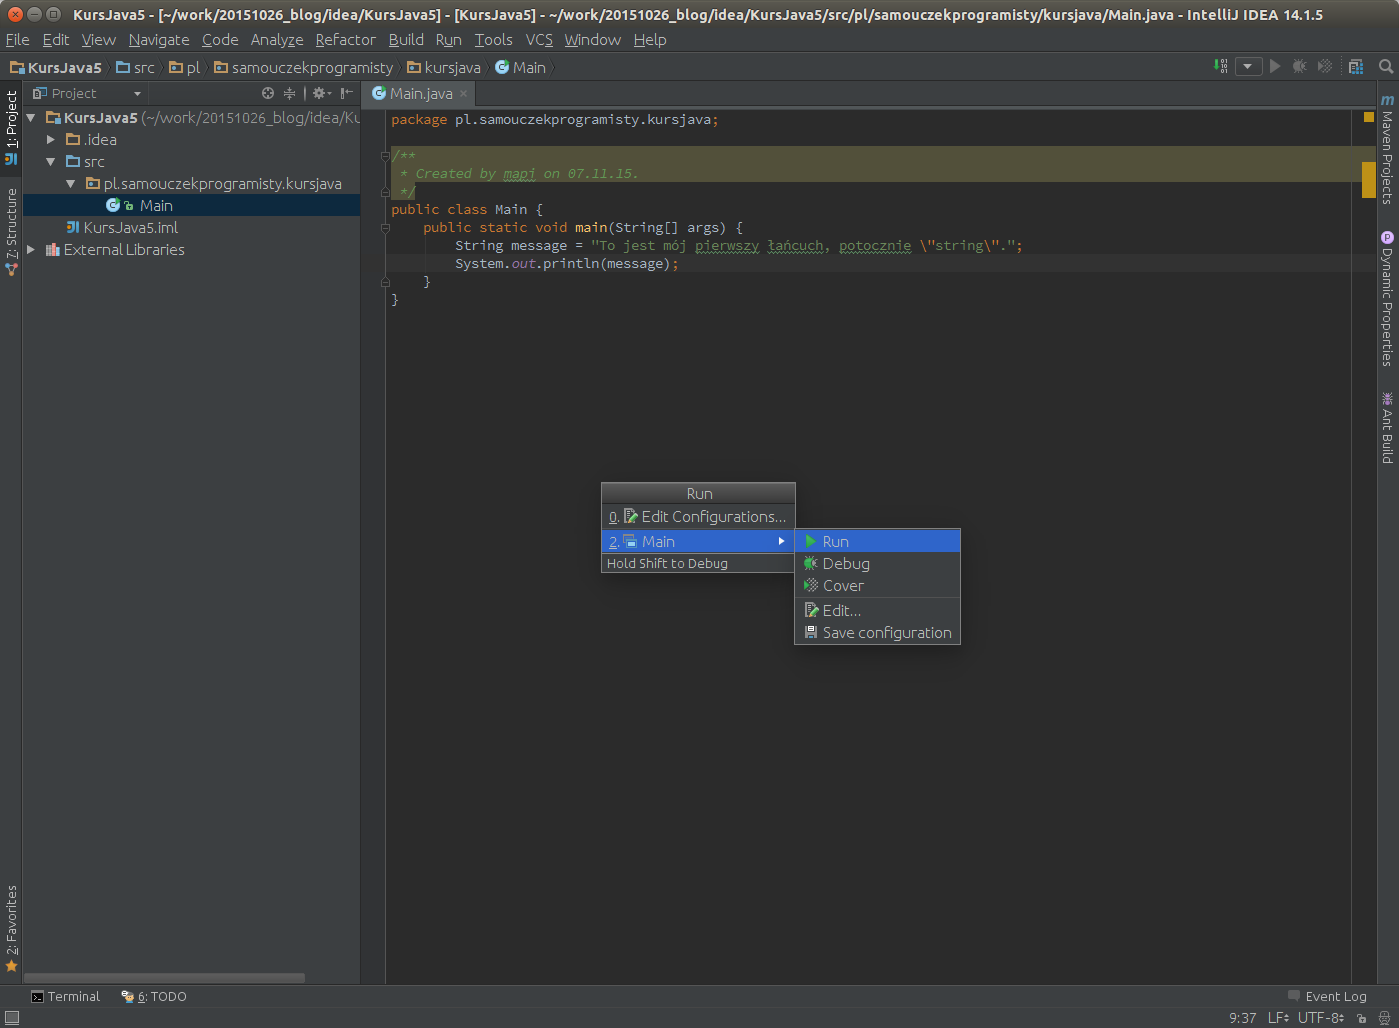Toggle the Dynamic Properties side panel

[1387, 299]
